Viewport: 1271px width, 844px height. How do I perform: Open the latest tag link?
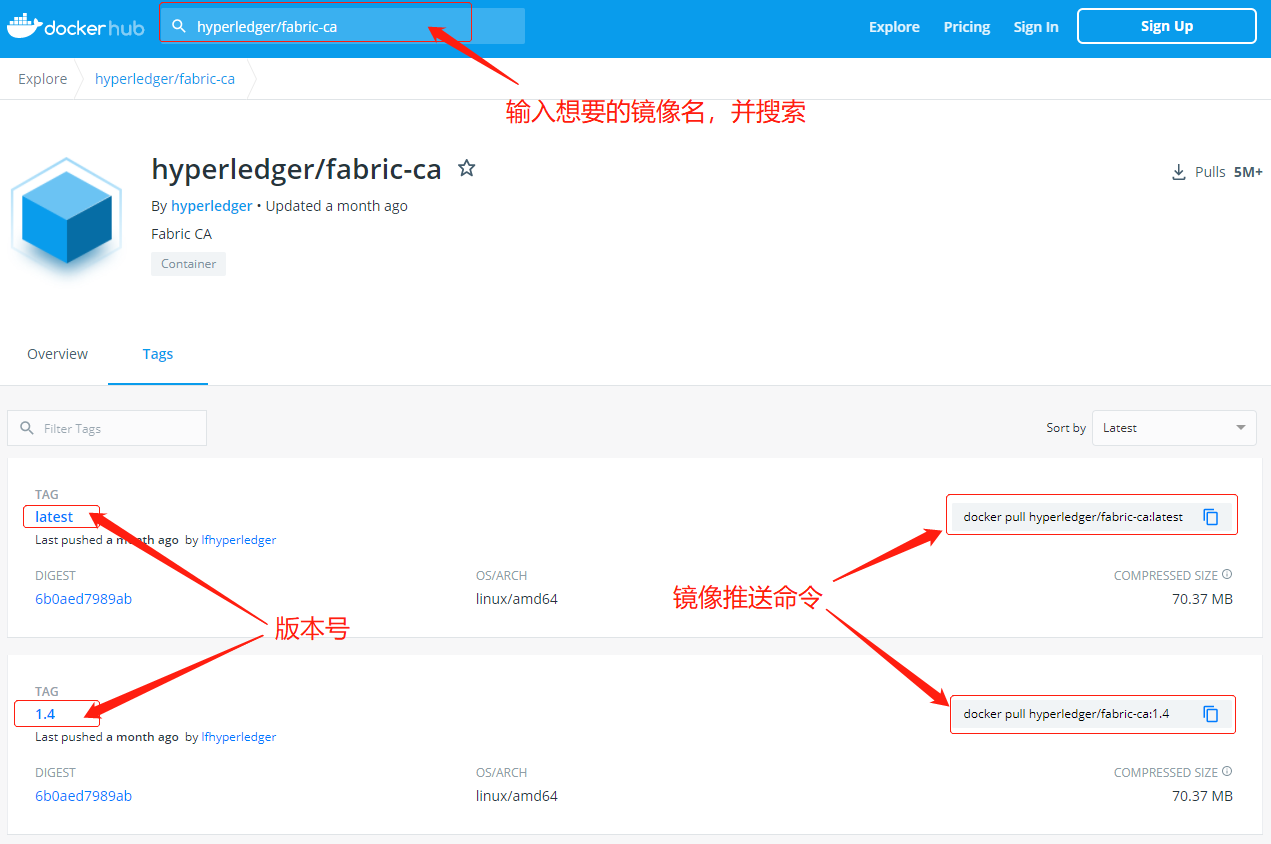[54, 517]
